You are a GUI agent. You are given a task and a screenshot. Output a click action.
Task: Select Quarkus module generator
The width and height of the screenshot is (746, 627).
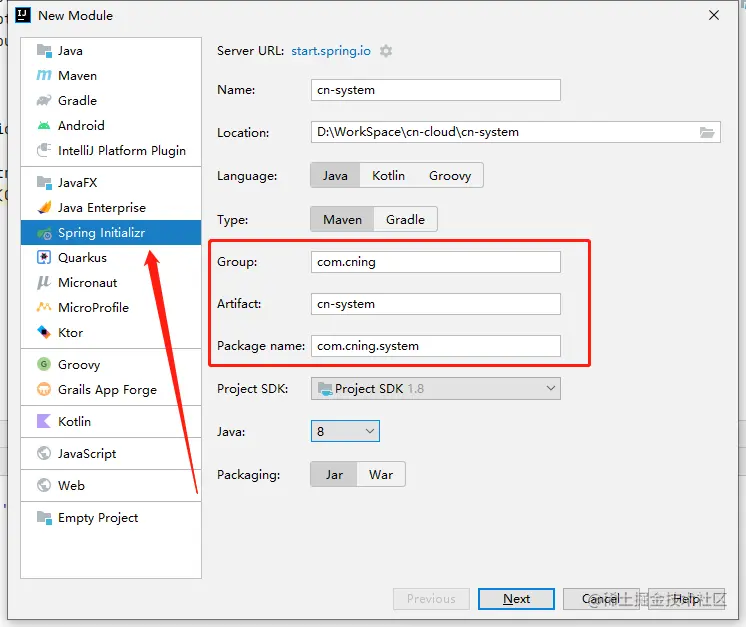[111, 257]
